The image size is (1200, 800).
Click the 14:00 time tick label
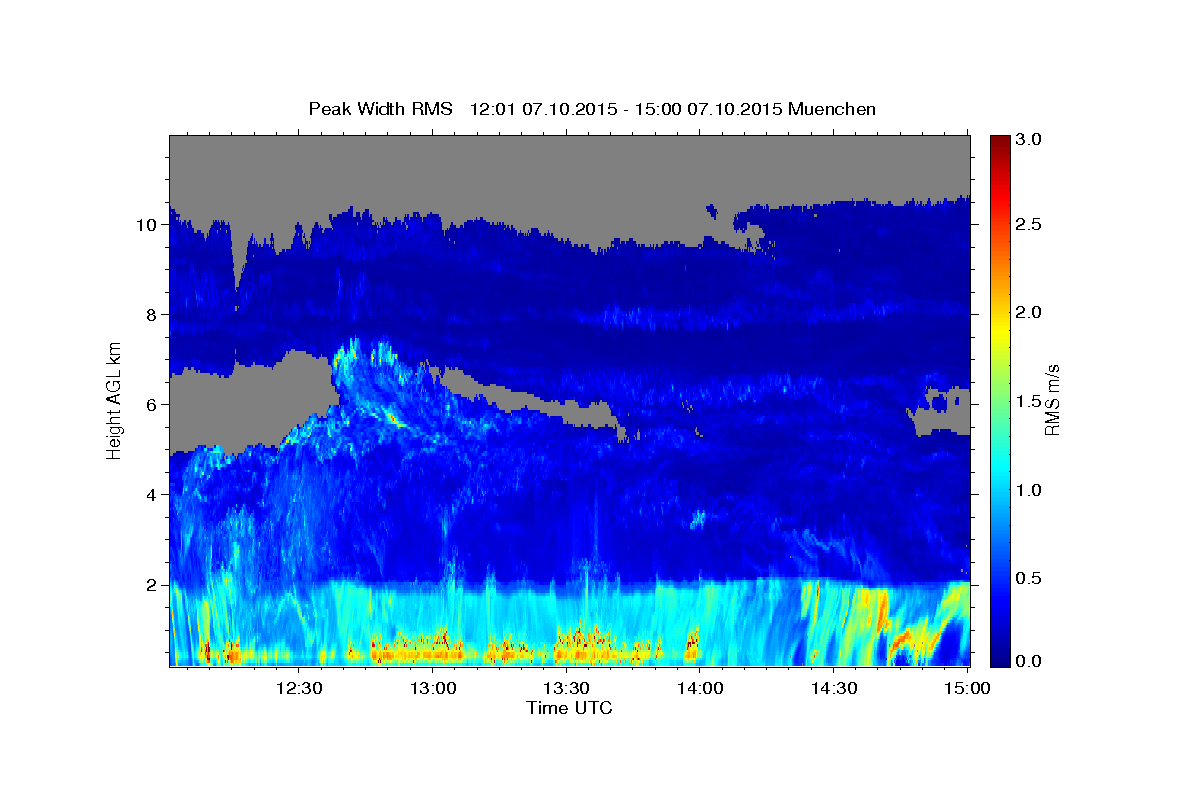click(700, 688)
